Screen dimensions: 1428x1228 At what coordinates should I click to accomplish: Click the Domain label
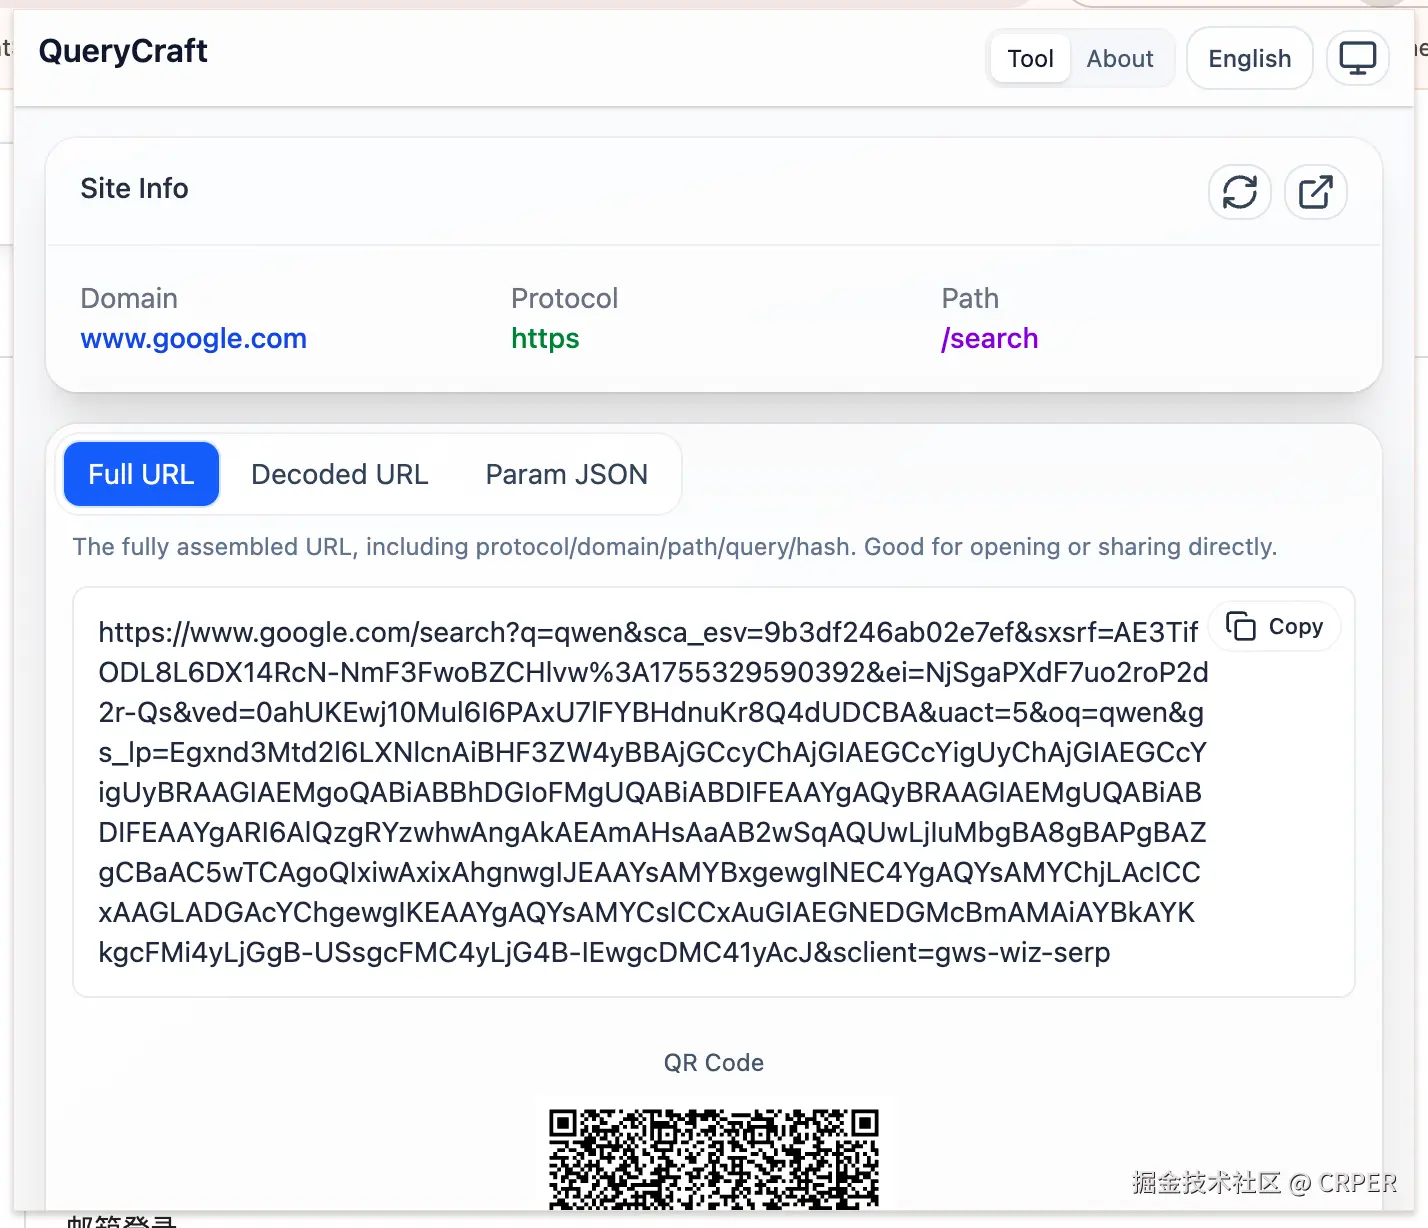(x=129, y=298)
